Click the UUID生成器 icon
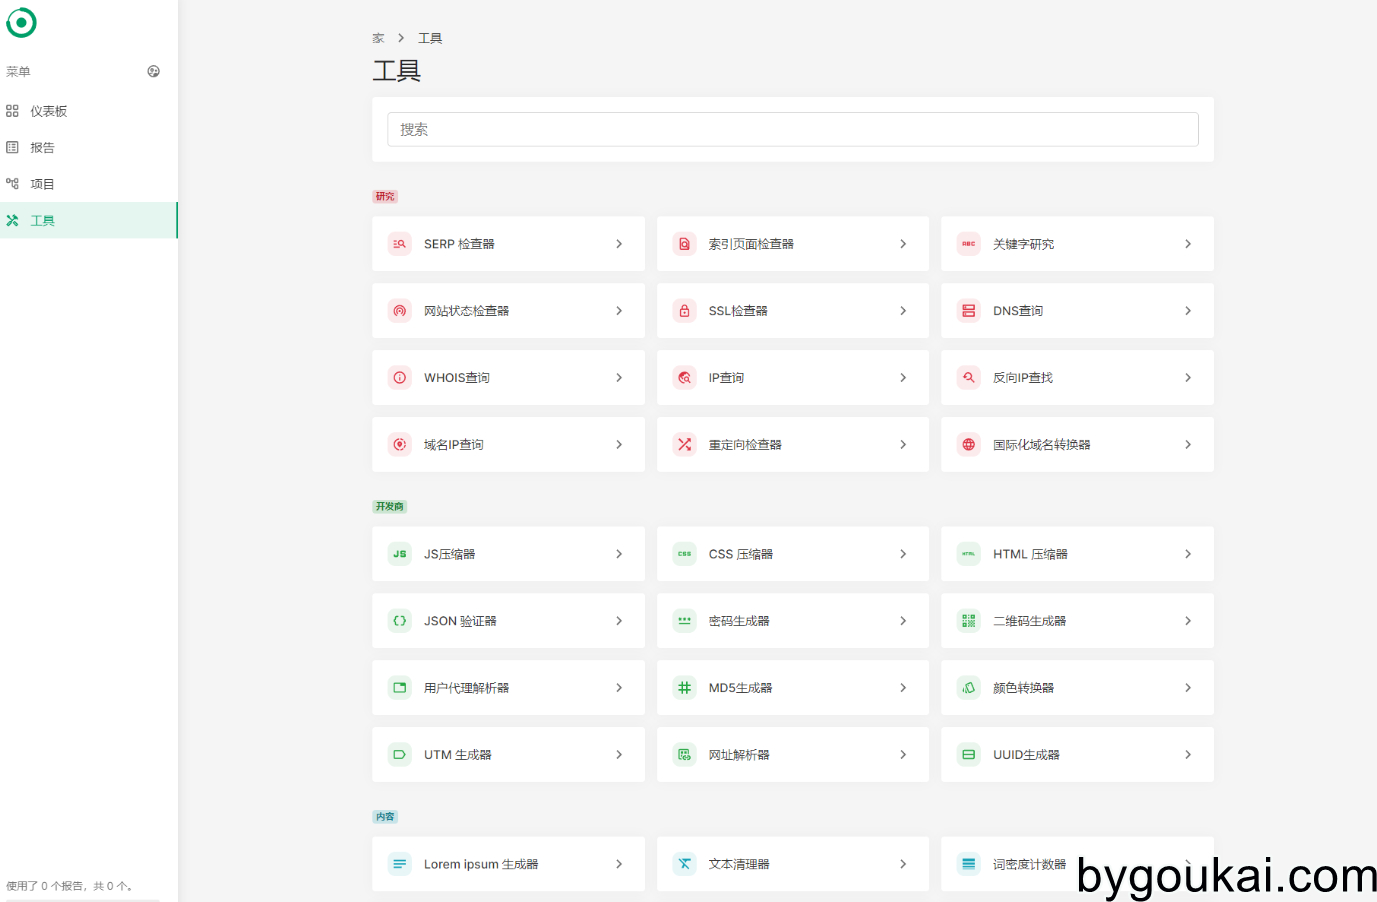1377x902 pixels. coord(969,755)
